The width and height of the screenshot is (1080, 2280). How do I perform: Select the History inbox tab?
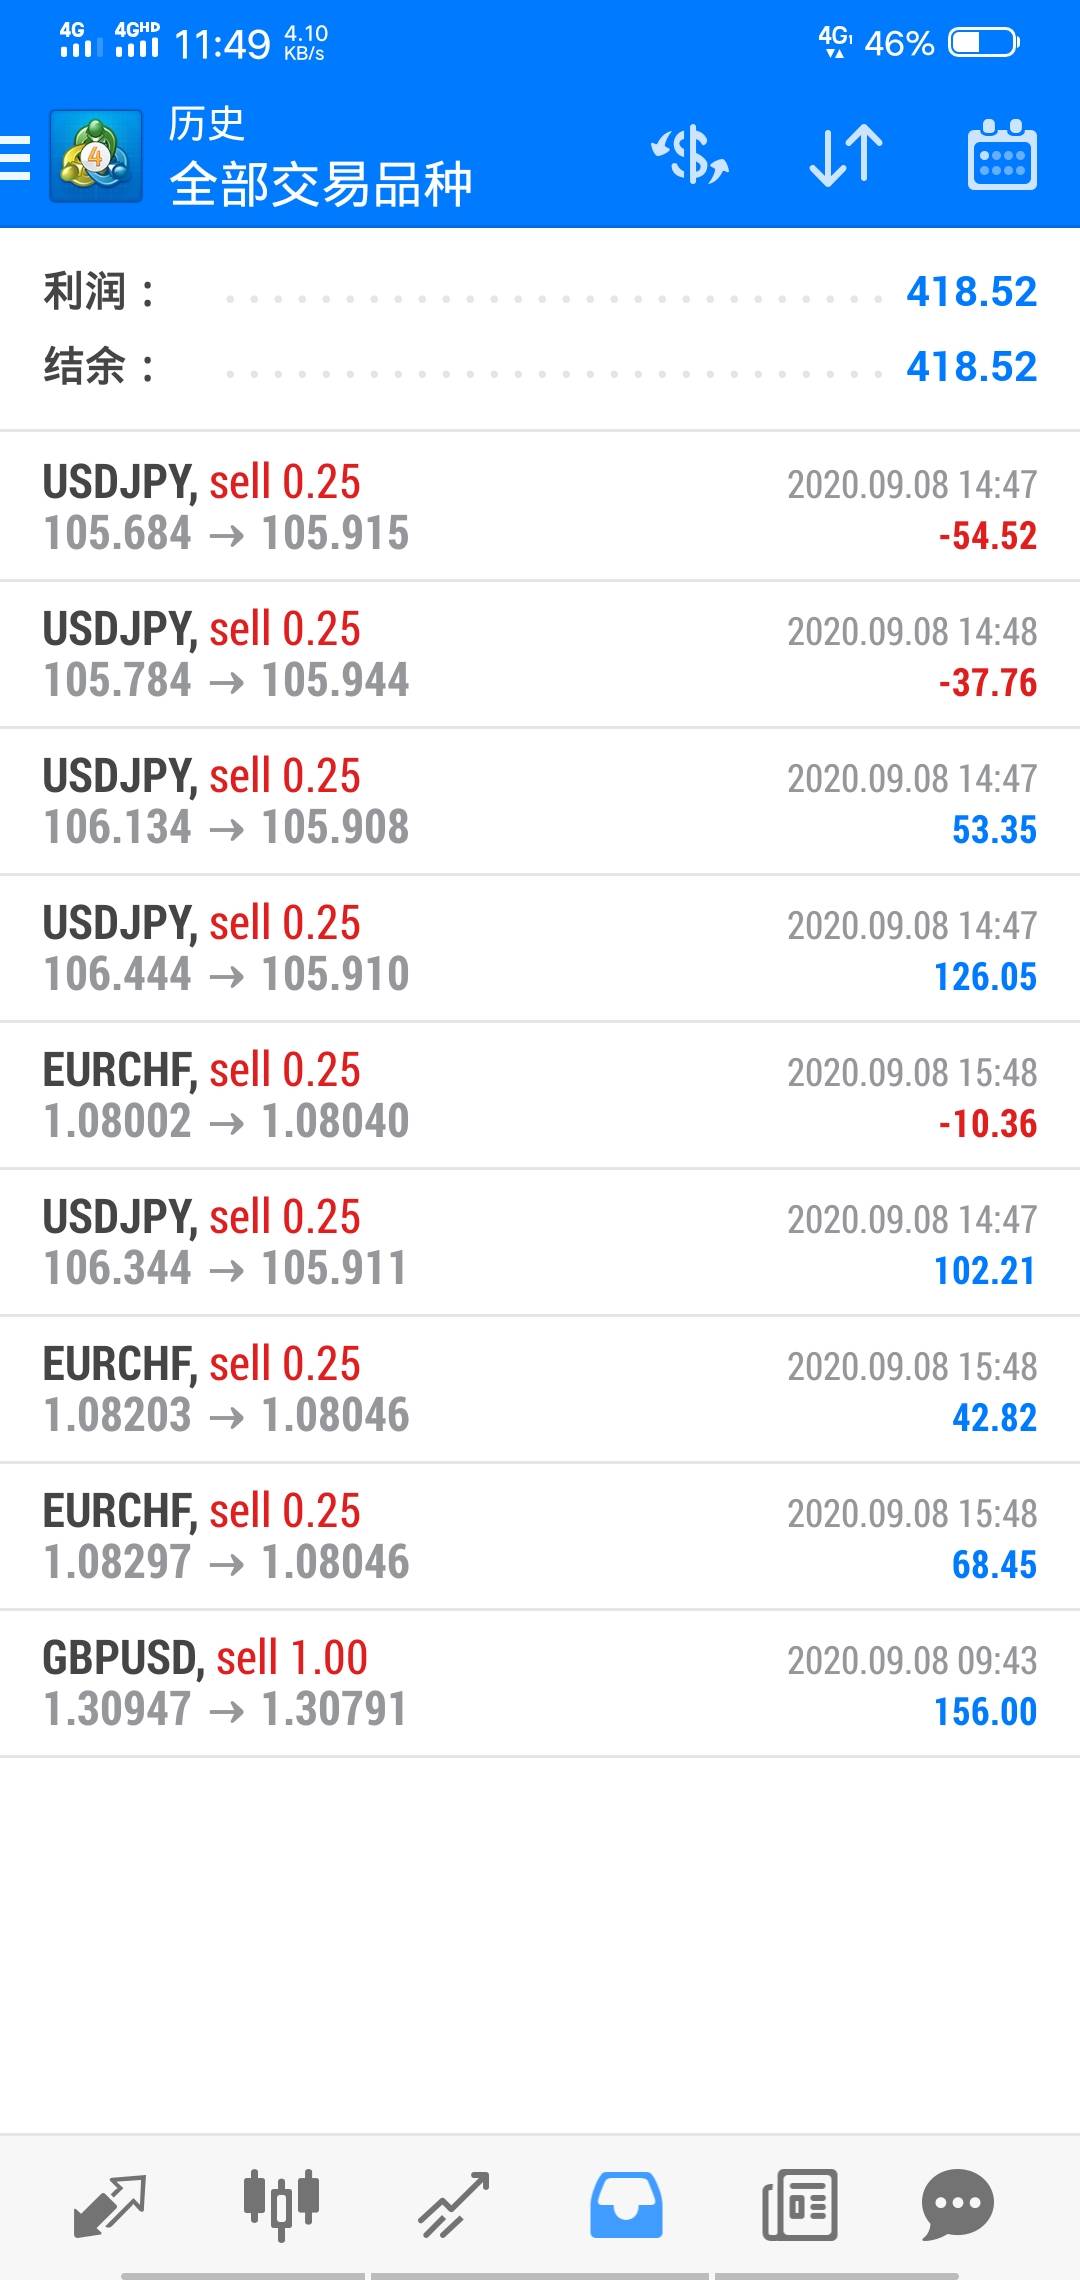626,2205
